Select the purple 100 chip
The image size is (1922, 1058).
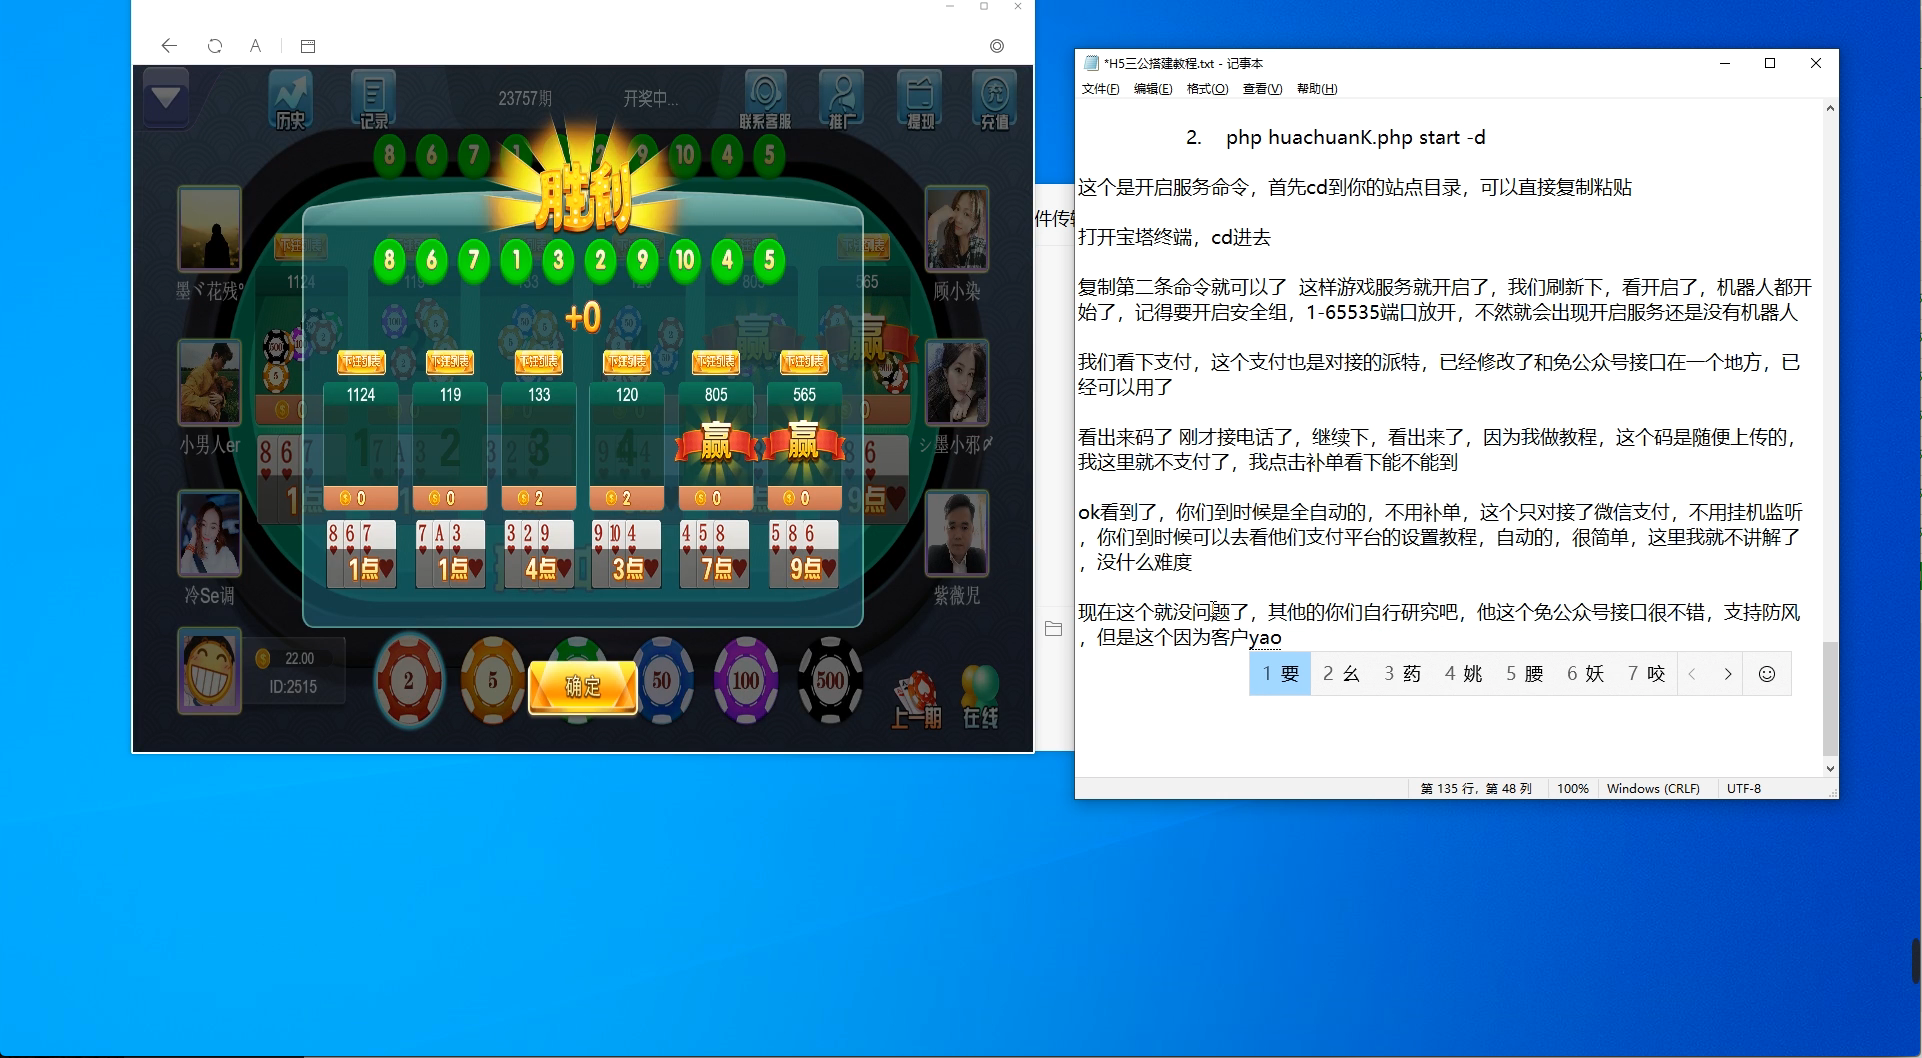pos(746,681)
